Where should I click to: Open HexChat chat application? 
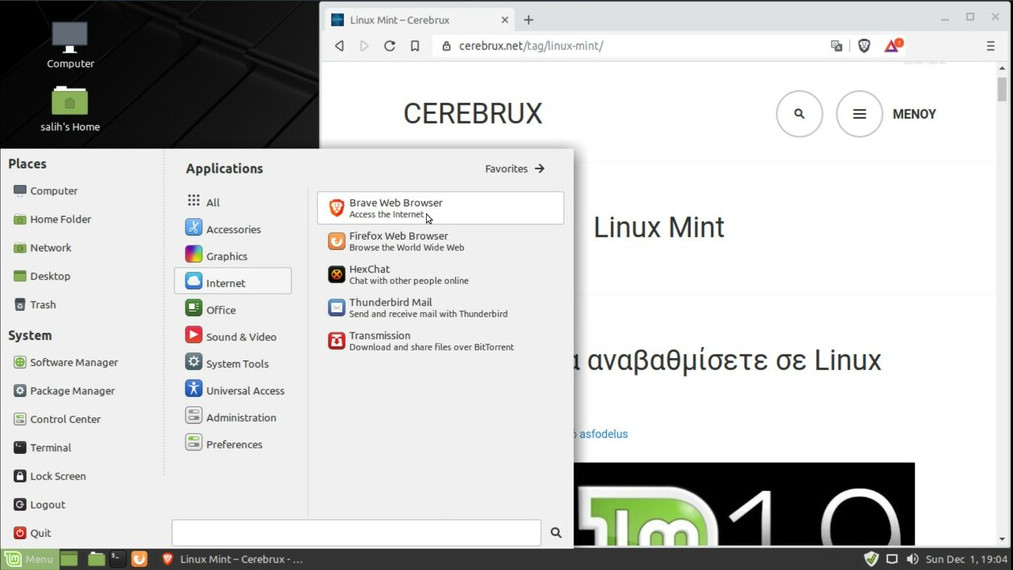click(x=440, y=274)
